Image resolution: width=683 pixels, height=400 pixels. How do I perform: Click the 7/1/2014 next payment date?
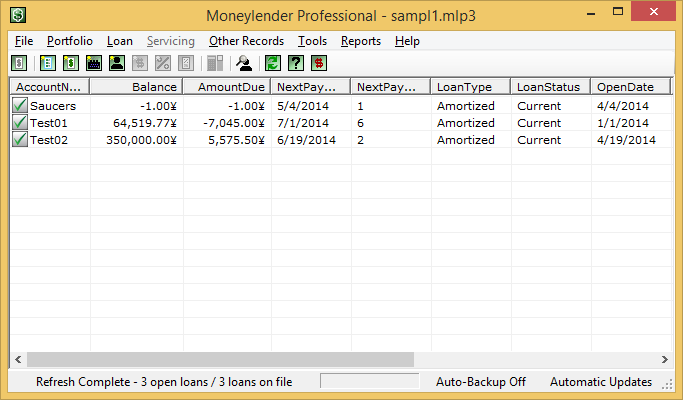tap(303, 123)
